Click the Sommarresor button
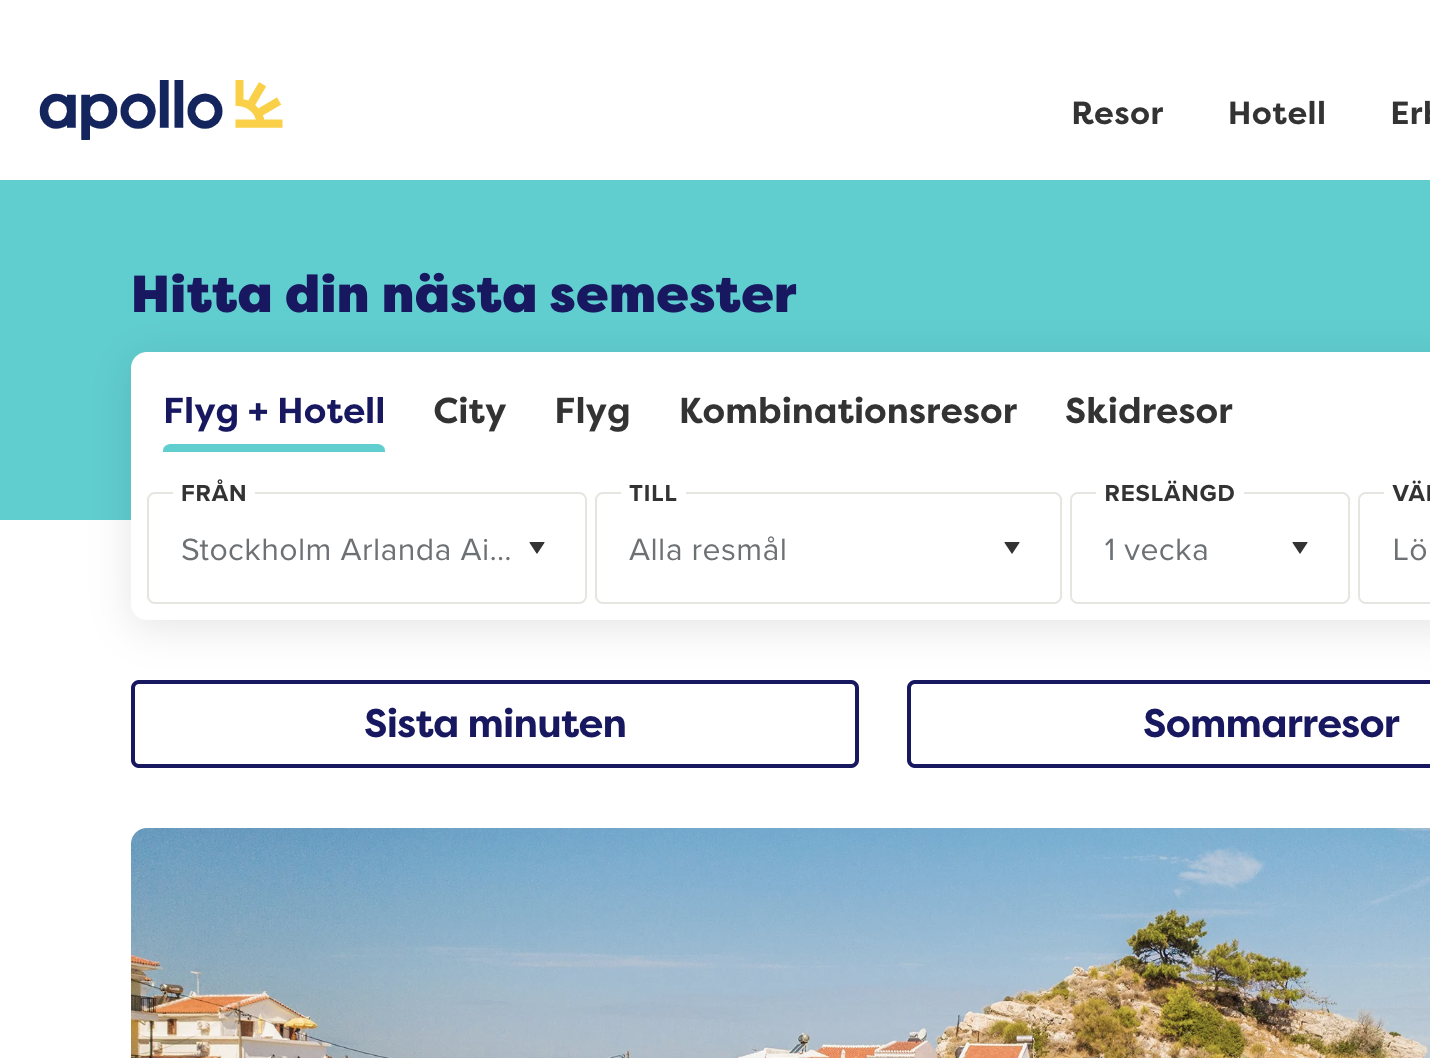The image size is (1430, 1058). coord(1169,724)
